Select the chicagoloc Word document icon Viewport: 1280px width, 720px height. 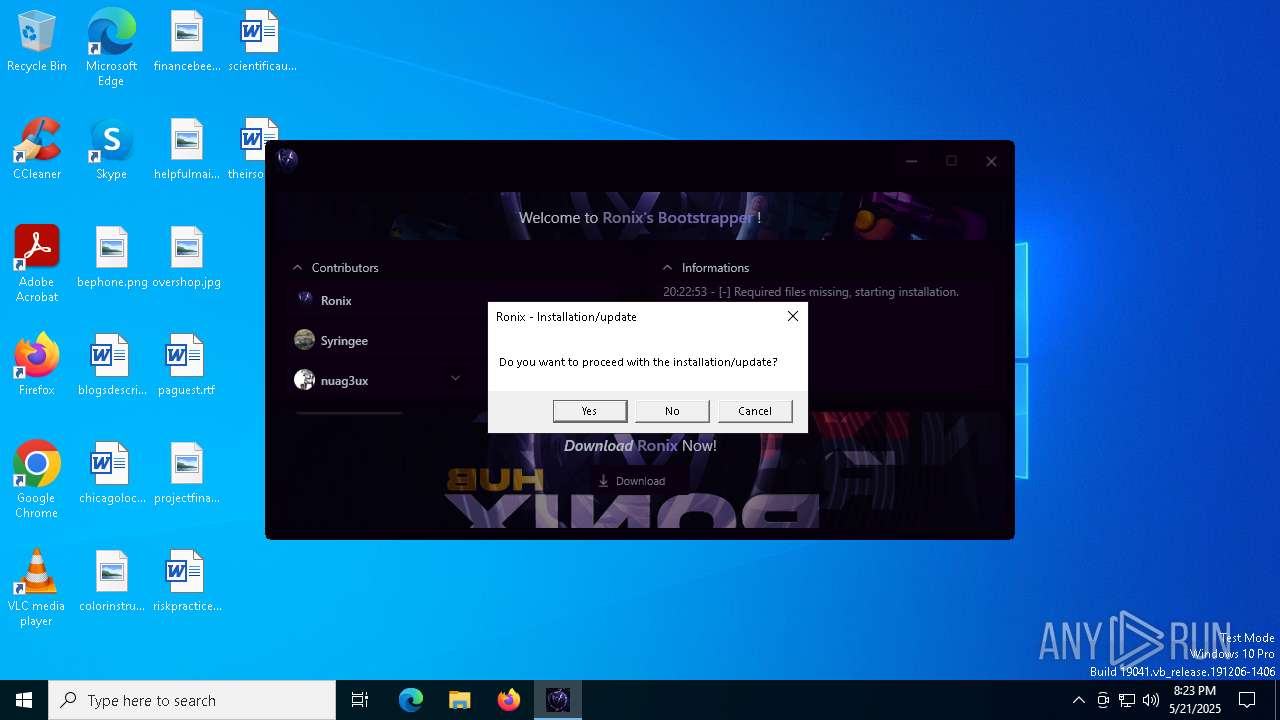pos(111,474)
